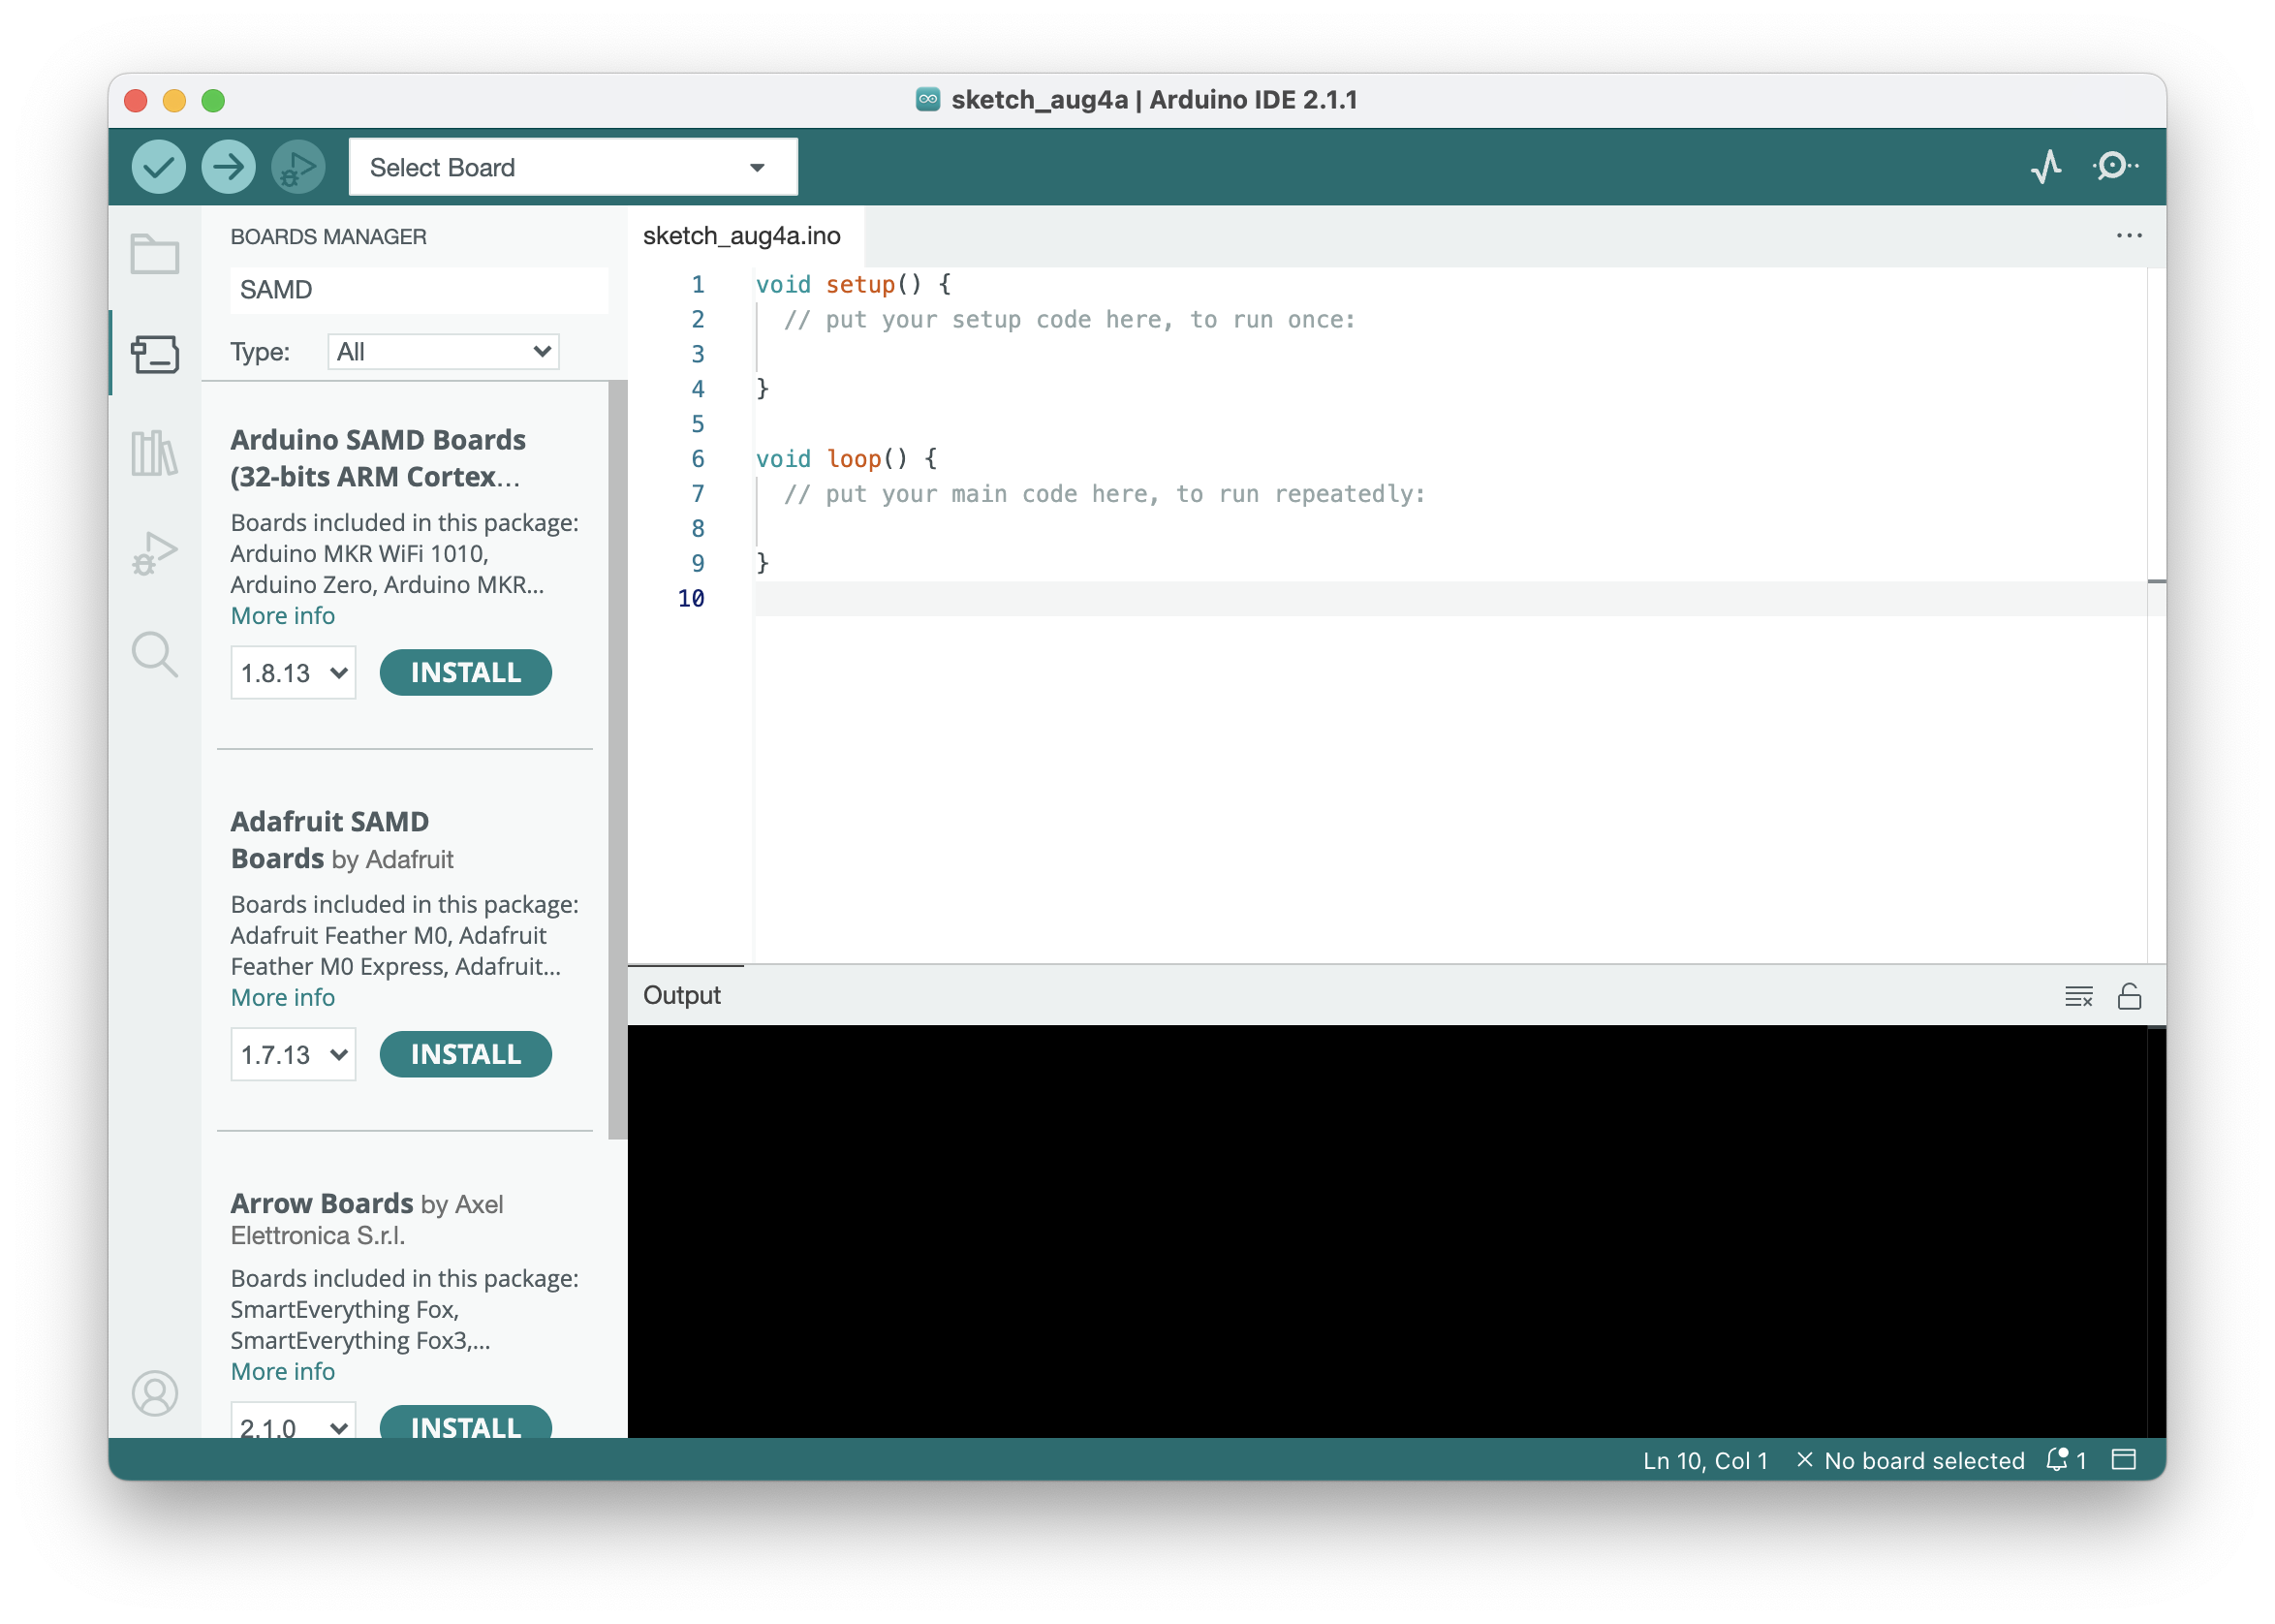Toggle the Boards Manager sidebar icon
Image resolution: width=2275 pixels, height=1624 pixels.
155,354
